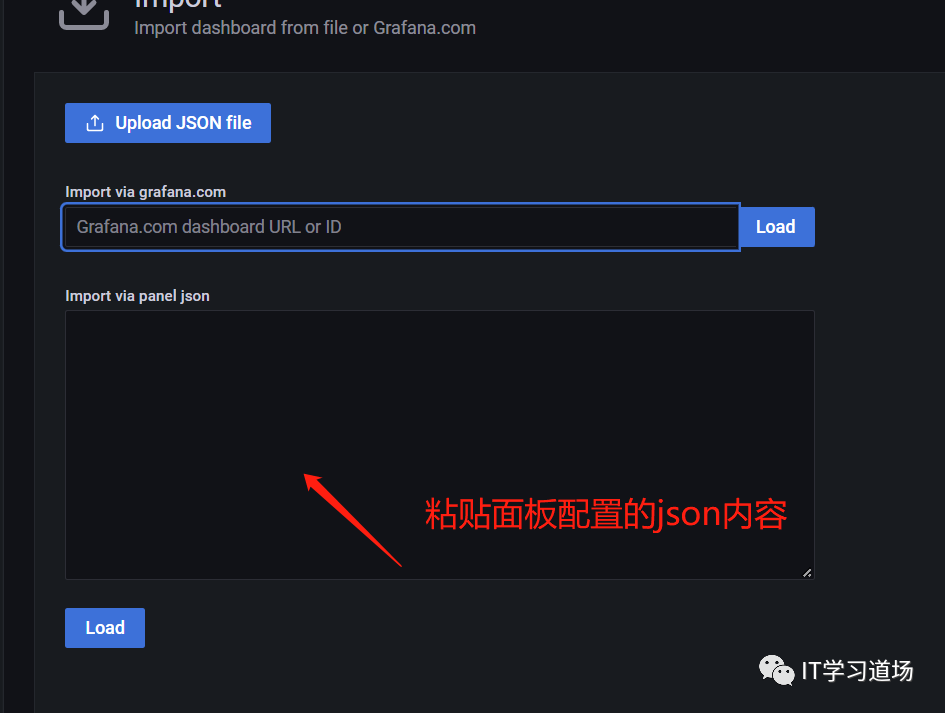
Task: Click Load beside the grafana.com URL field
Action: click(x=776, y=227)
